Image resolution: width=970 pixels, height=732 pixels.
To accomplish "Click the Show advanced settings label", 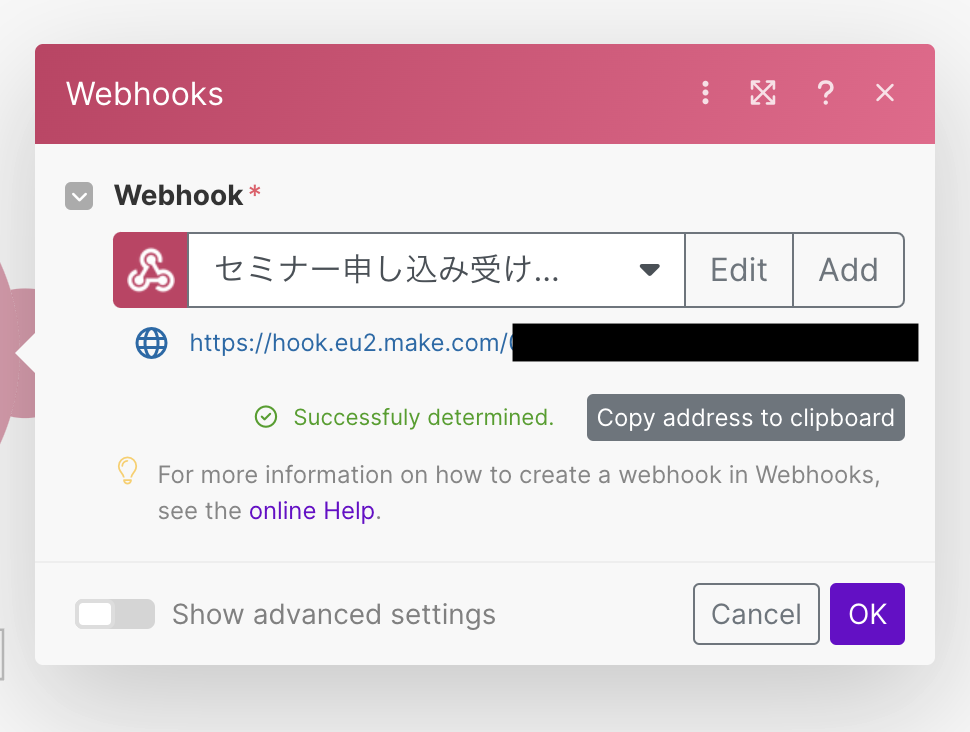I will [x=334, y=614].
